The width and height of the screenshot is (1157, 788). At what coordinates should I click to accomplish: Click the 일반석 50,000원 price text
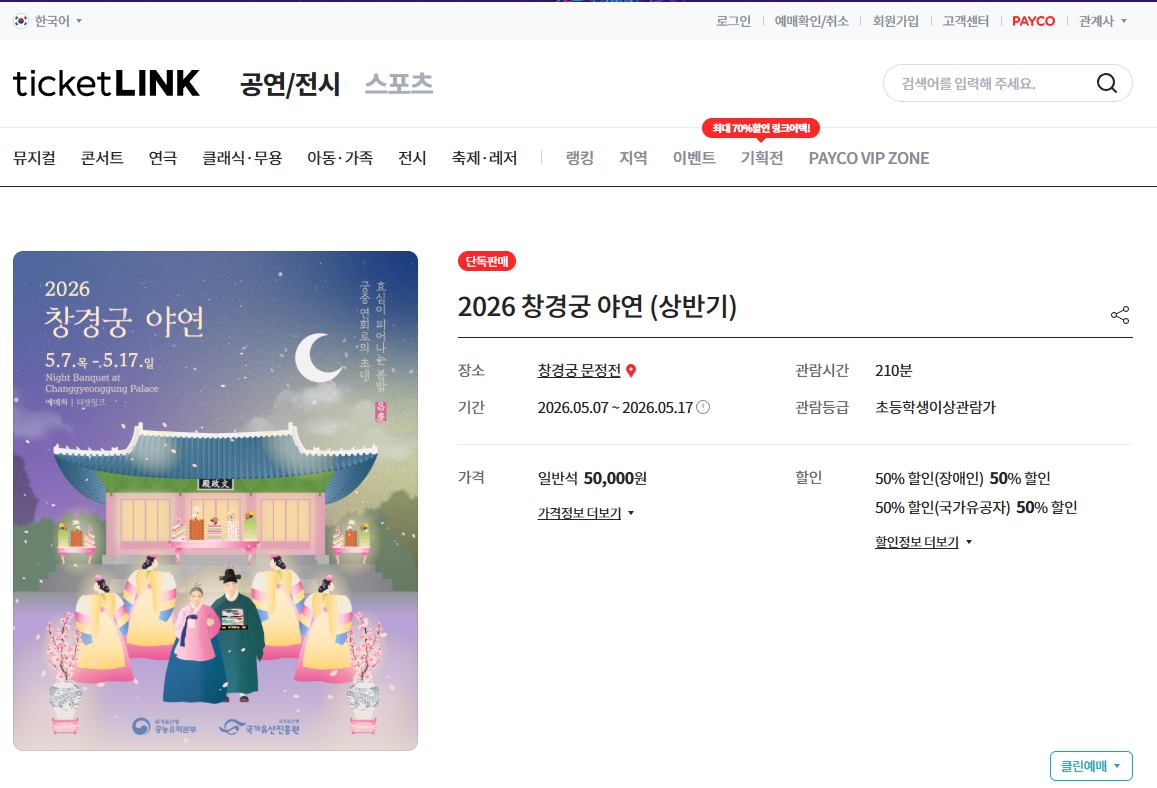(x=592, y=478)
